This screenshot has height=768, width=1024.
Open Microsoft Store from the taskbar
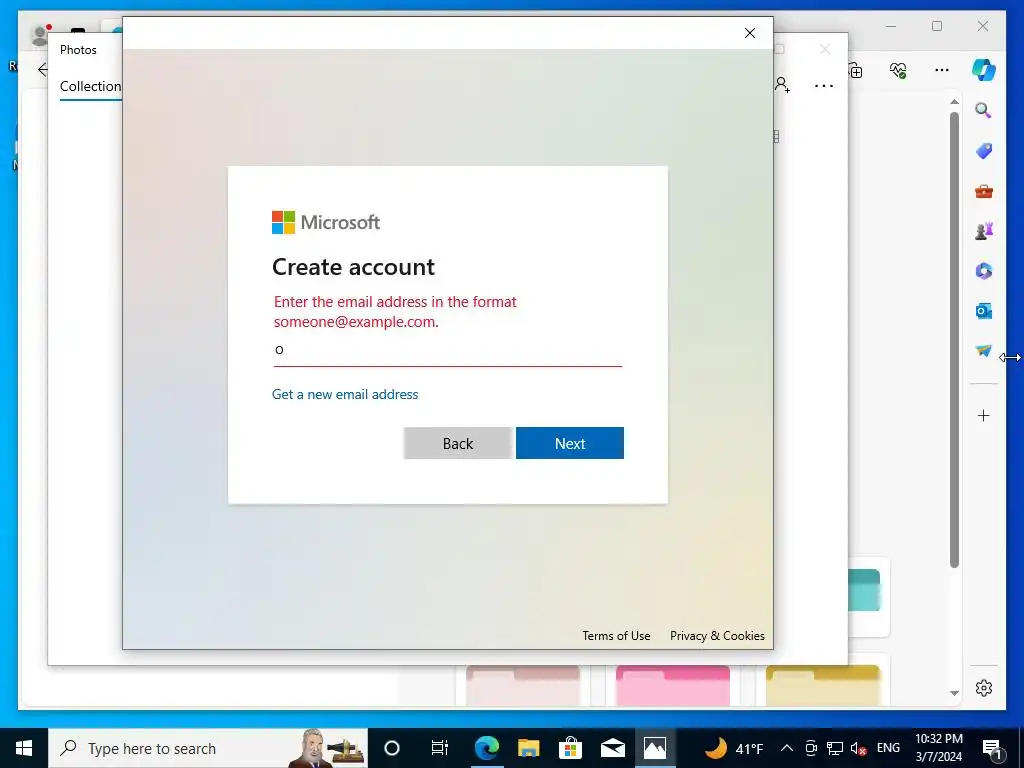coord(570,748)
